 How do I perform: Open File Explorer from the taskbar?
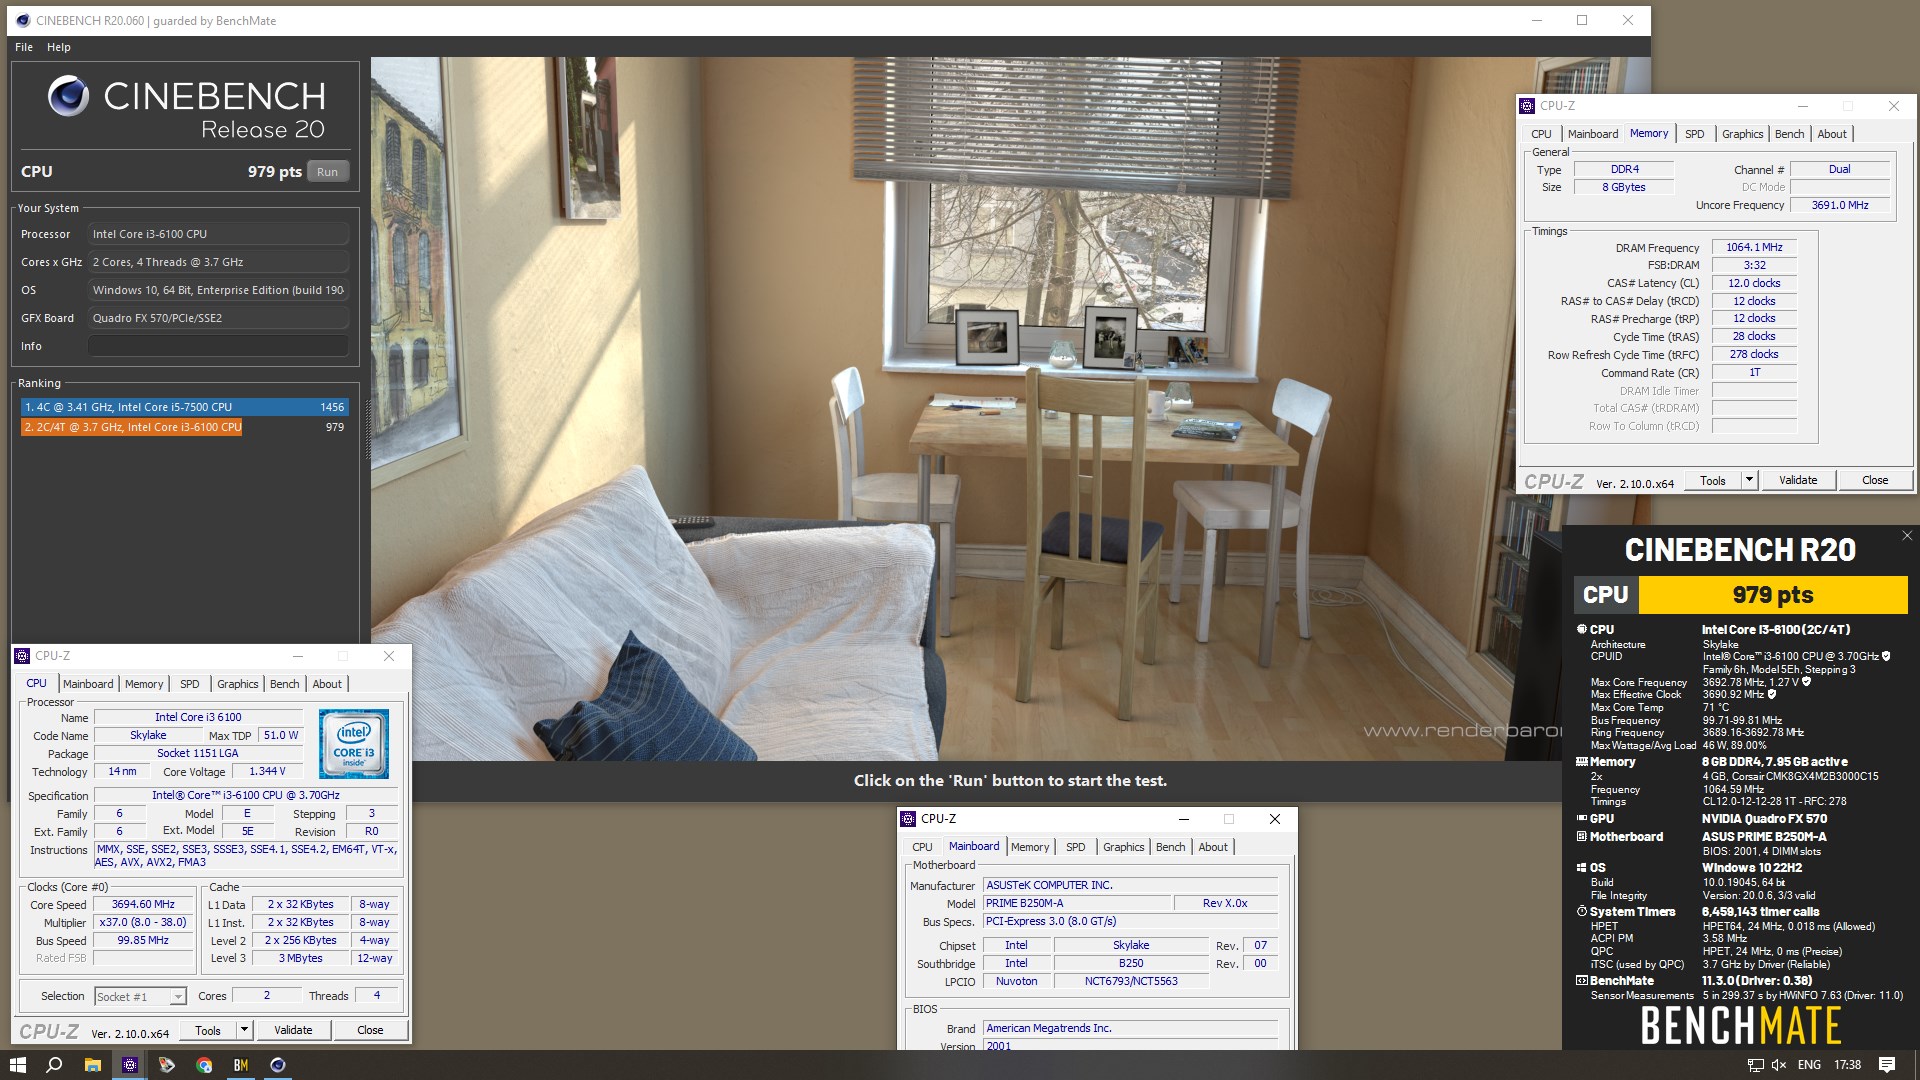coord(92,1065)
